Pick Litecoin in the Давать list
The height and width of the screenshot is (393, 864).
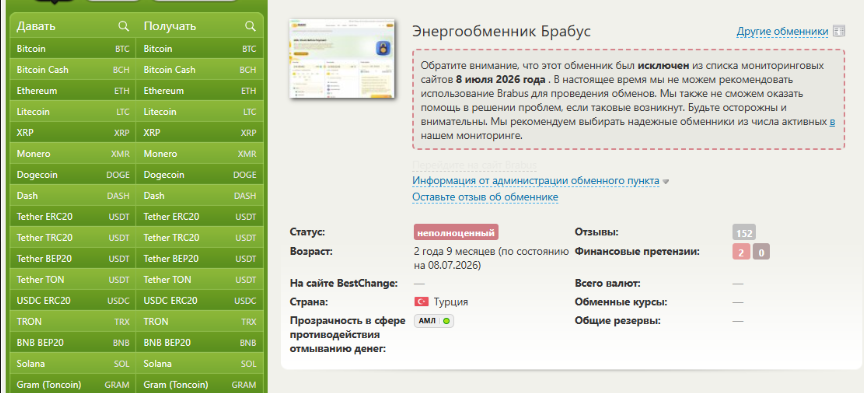[x=73, y=111]
